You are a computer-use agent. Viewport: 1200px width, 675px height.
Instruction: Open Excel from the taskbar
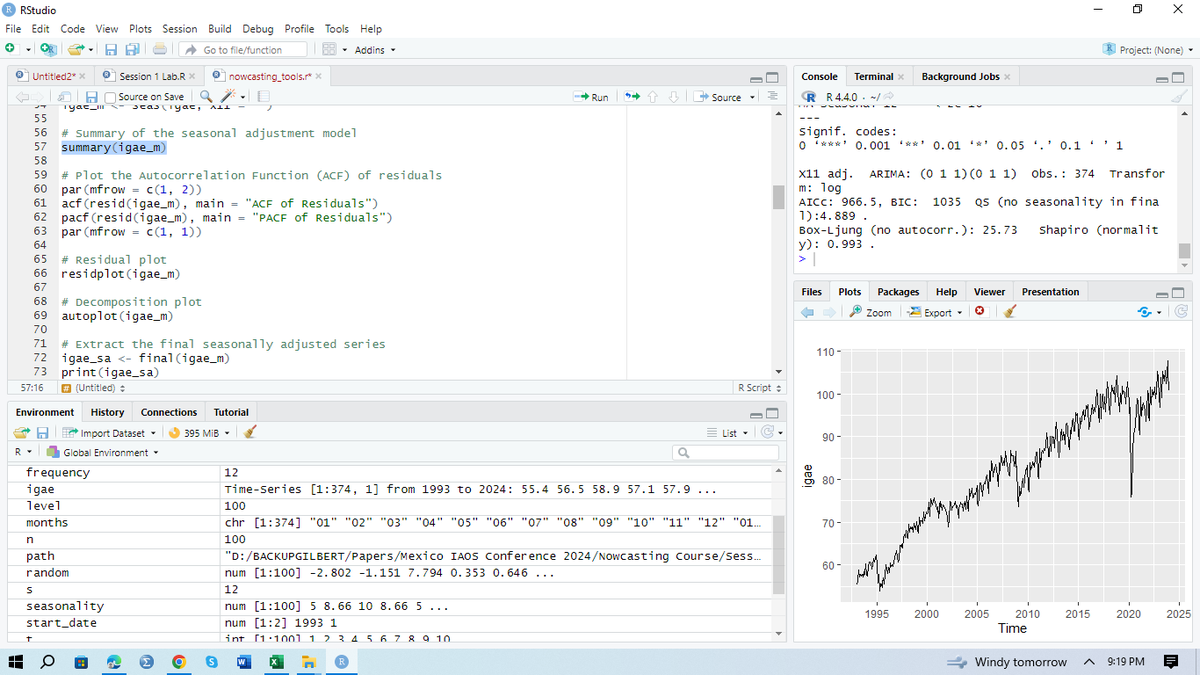tap(276, 662)
